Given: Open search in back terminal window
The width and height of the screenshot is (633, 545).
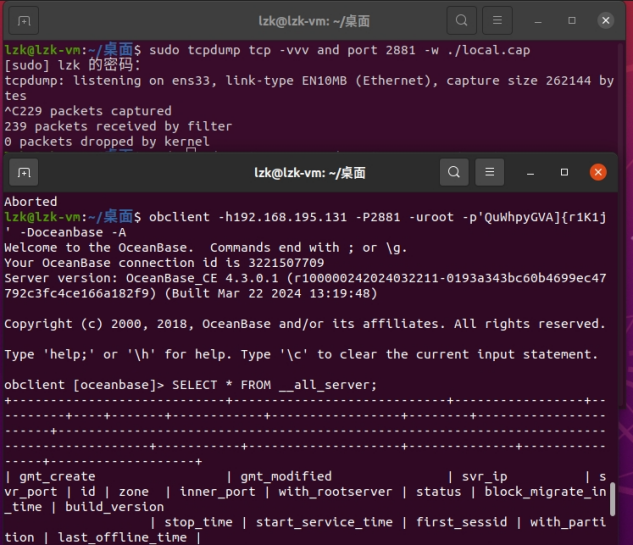Looking at the screenshot, I should (461, 20).
